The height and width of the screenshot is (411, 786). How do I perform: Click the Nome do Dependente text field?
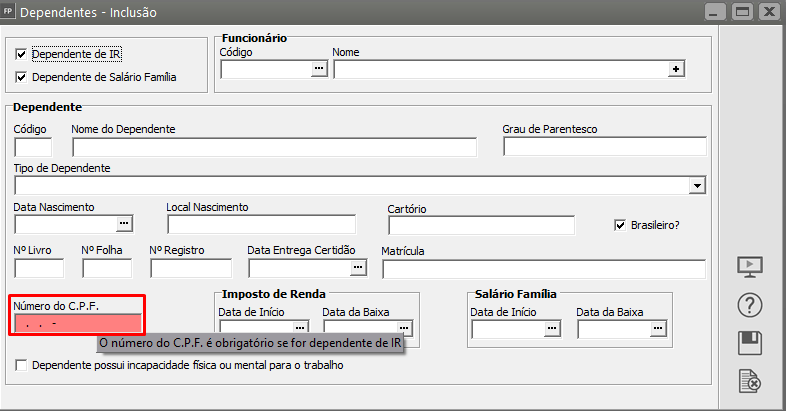274,148
